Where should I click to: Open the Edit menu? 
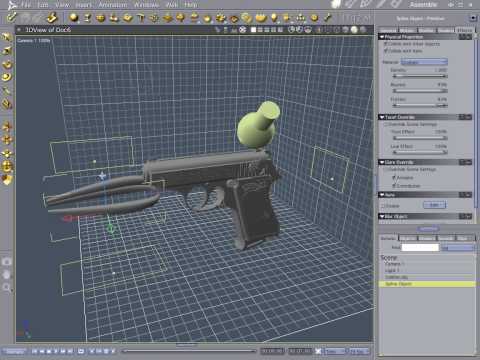[43, 5]
